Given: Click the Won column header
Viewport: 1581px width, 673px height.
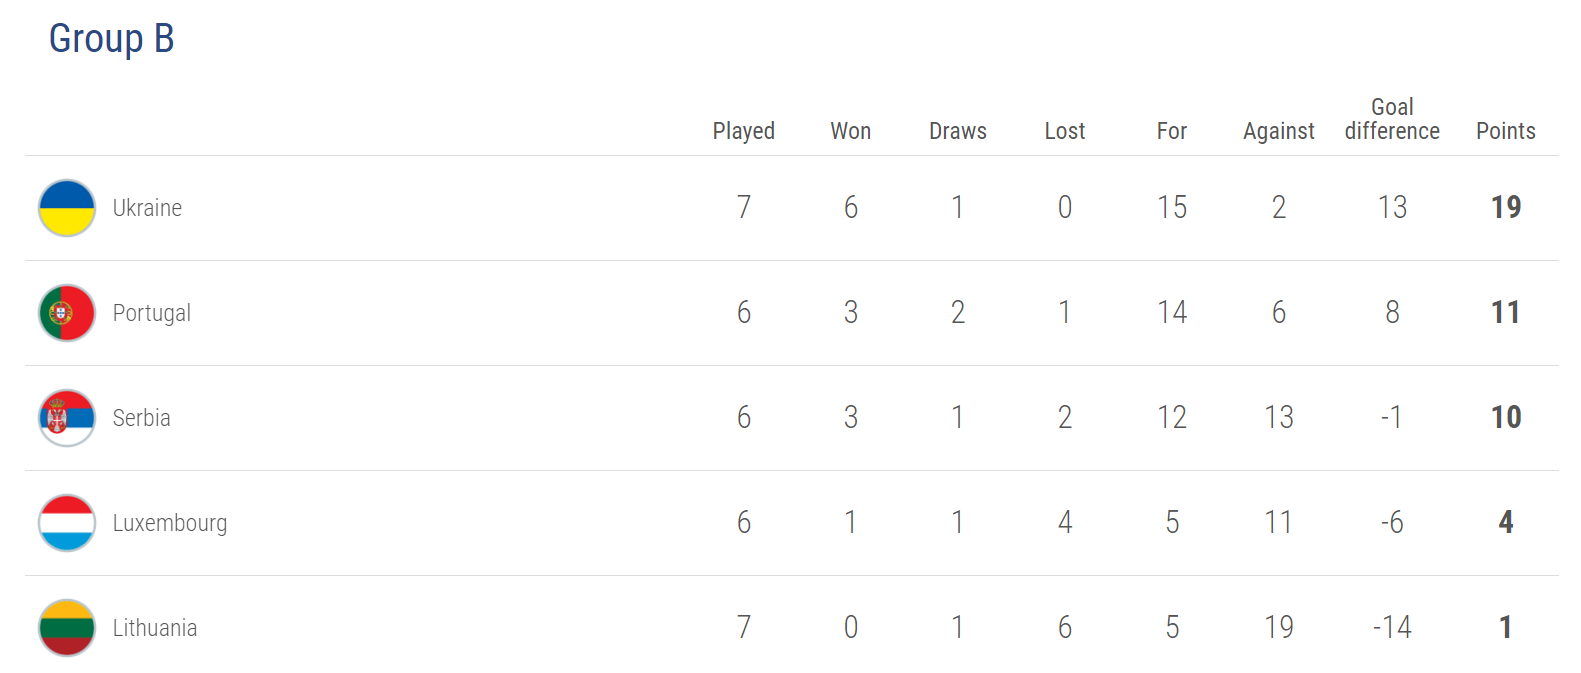Looking at the screenshot, I should click(x=850, y=131).
